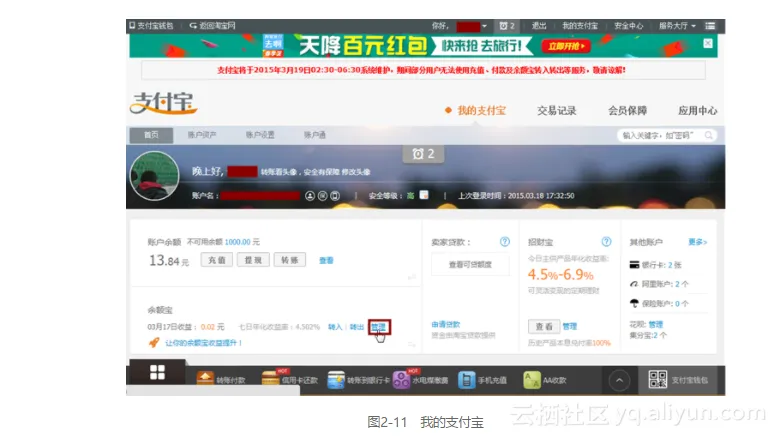Click the bank card icon next to 银行卡
This screenshot has height=437, width=777.
point(634,265)
